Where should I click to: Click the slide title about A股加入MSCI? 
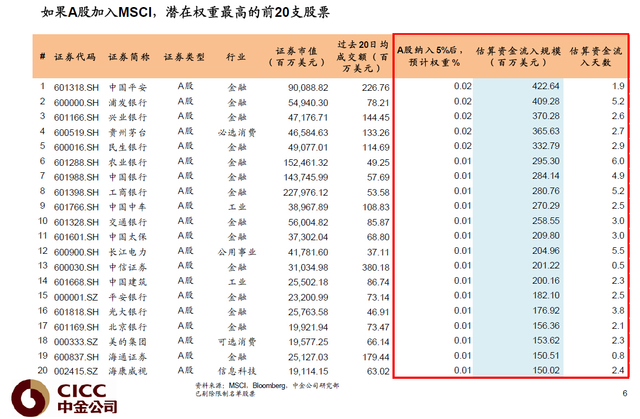(185, 12)
